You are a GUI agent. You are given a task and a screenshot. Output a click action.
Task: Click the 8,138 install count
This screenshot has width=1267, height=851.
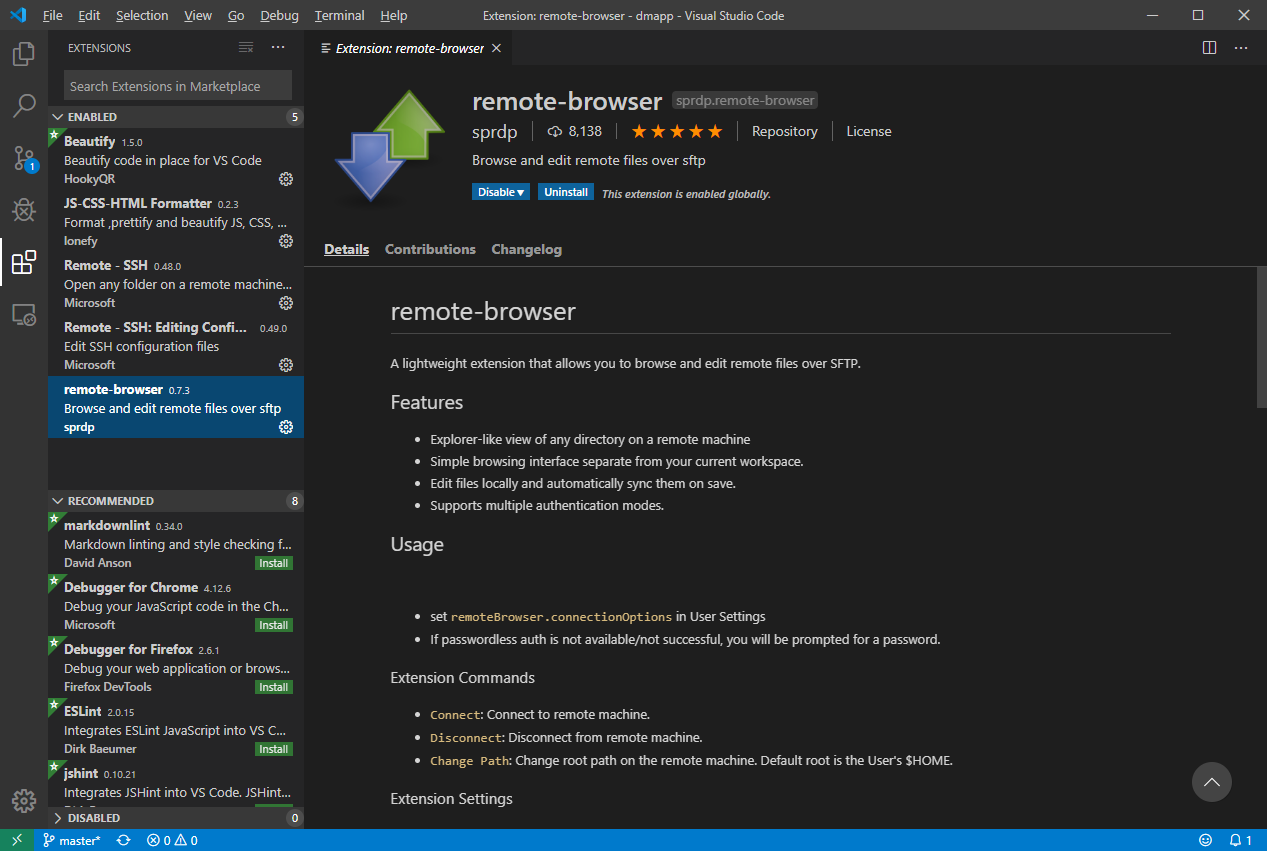tap(575, 131)
